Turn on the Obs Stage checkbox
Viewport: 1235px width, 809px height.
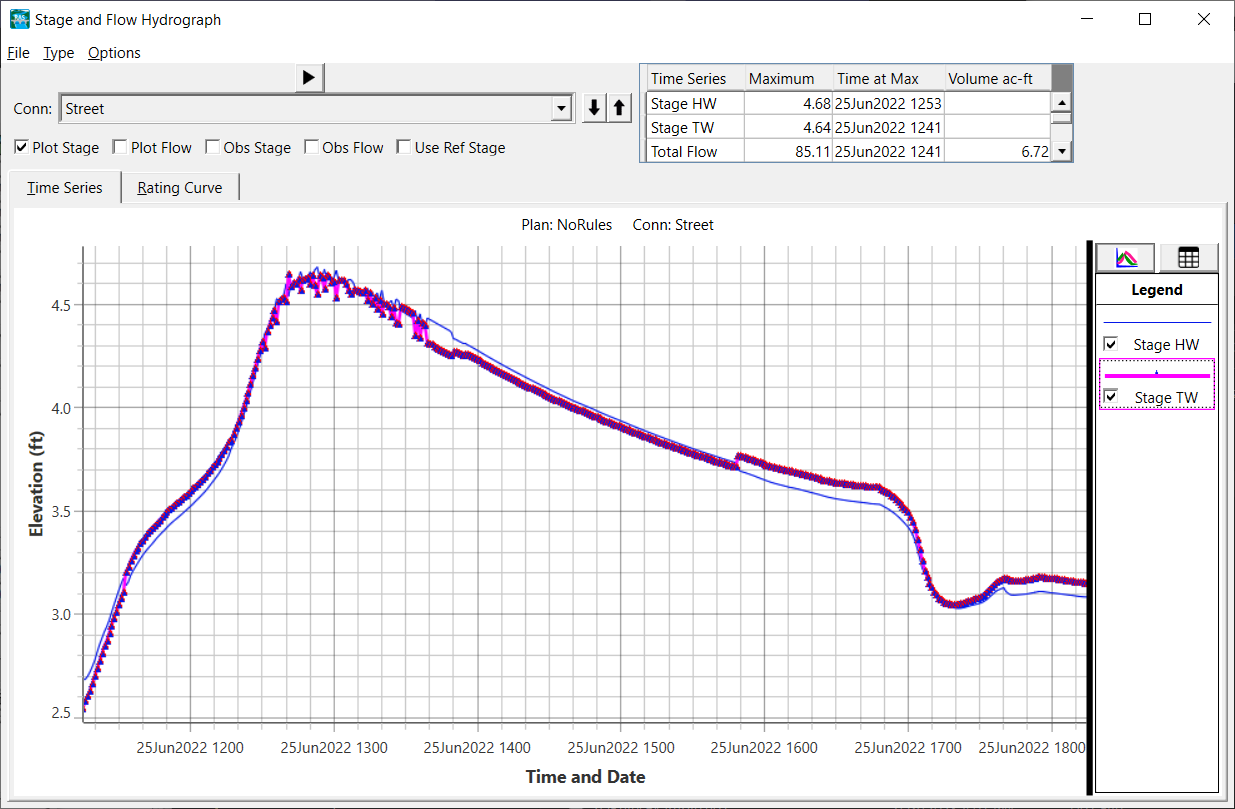coord(213,148)
